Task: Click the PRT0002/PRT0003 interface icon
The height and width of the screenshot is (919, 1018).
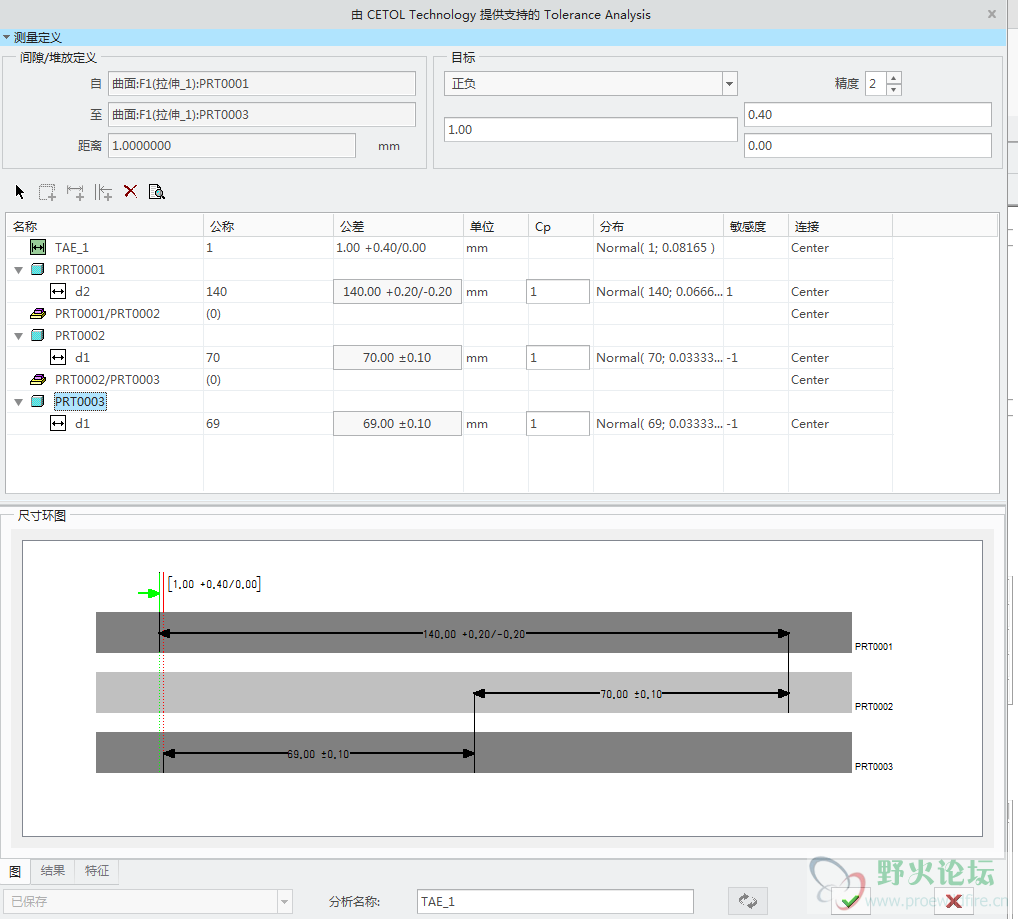Action: tap(38, 380)
